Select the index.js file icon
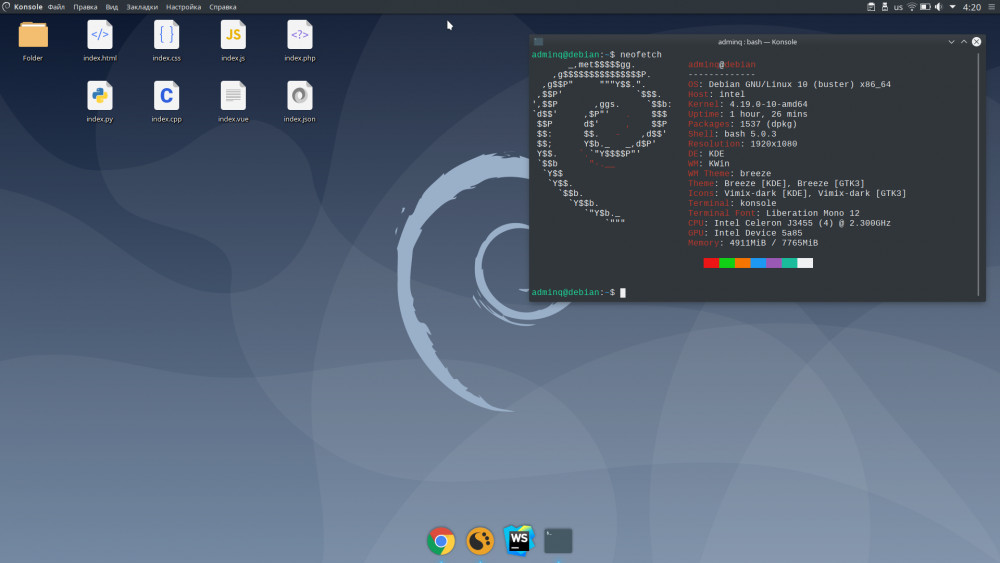 (x=233, y=36)
